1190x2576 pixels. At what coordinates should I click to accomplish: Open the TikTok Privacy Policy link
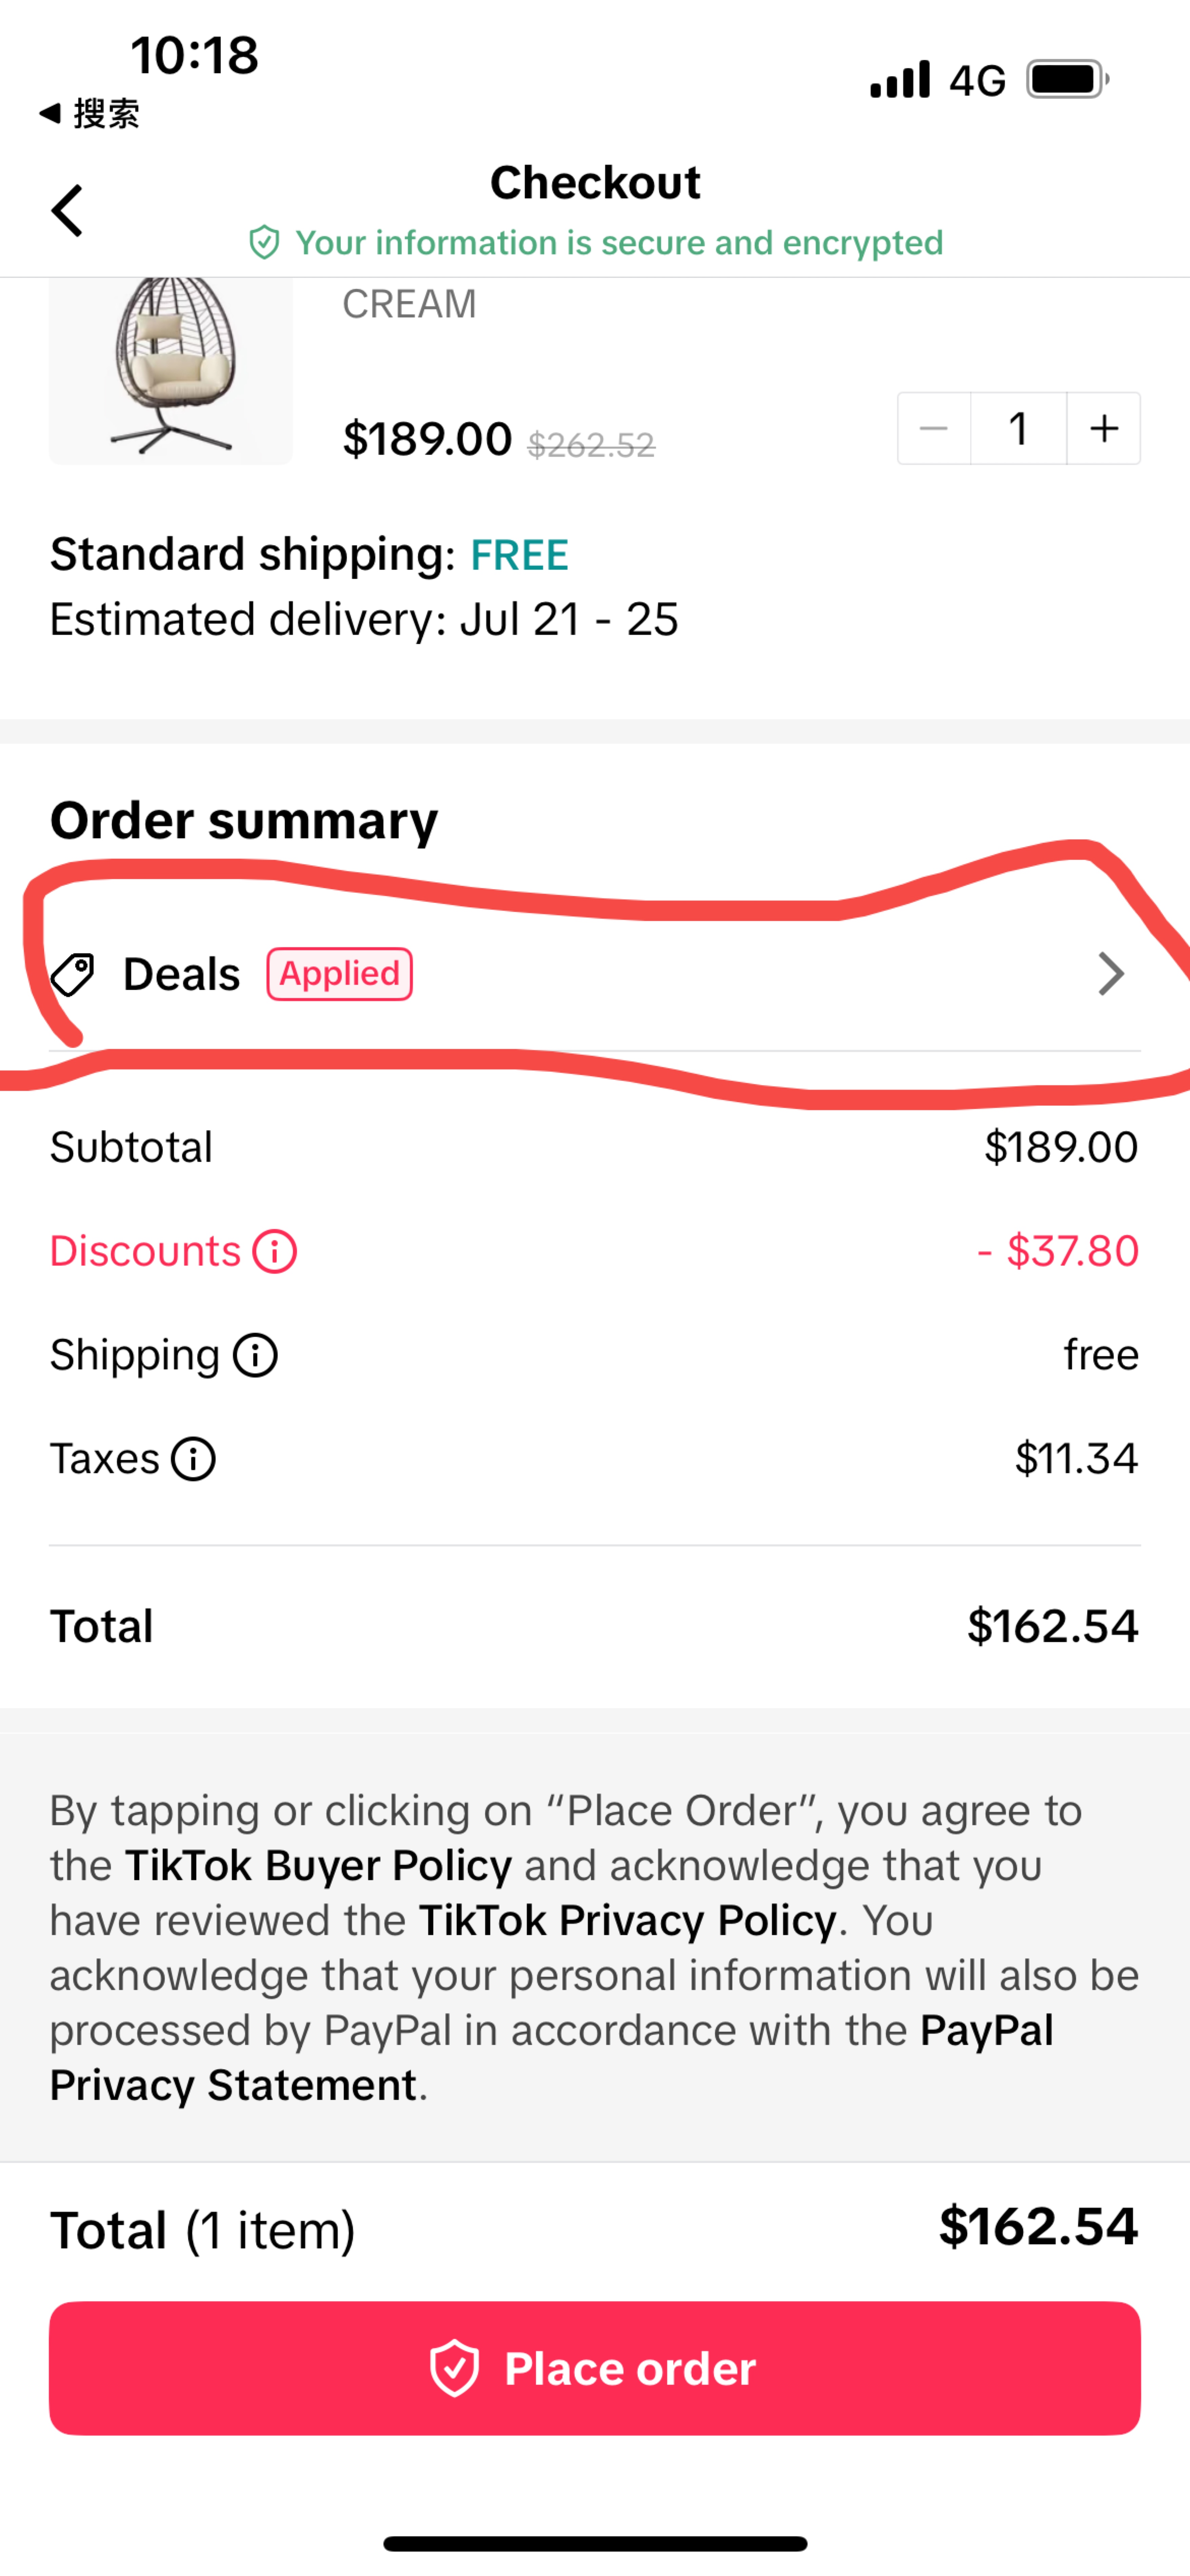tap(627, 1921)
